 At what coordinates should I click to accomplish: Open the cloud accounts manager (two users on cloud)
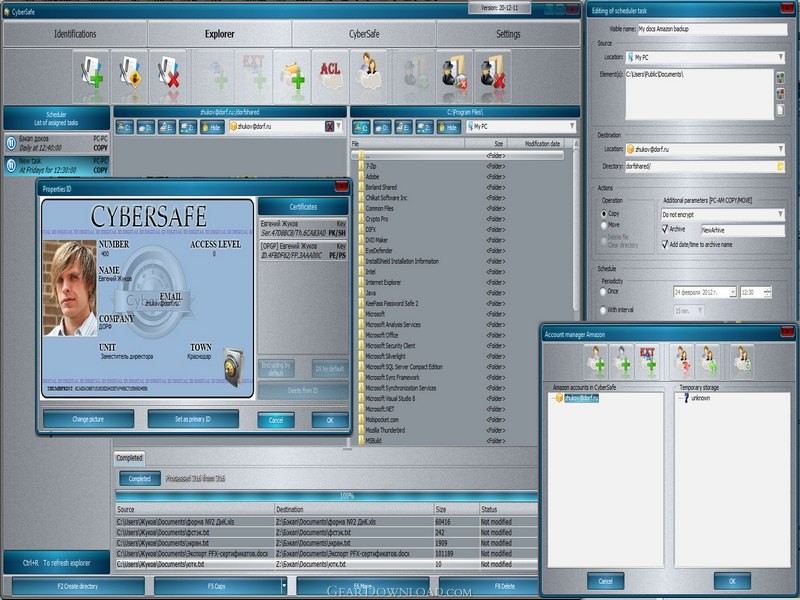(x=368, y=77)
